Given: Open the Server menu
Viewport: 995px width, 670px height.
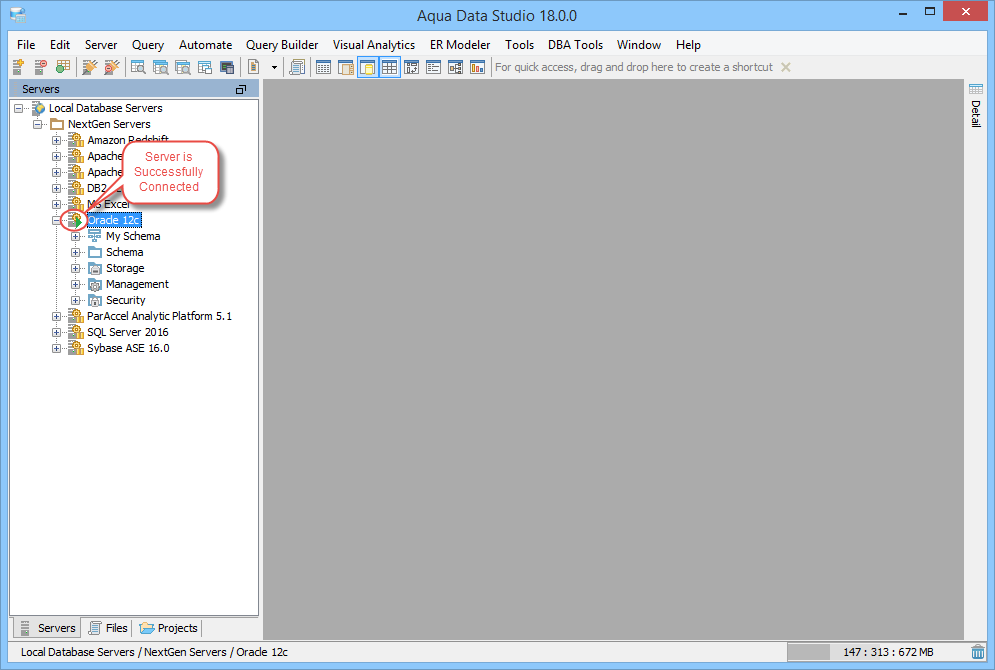Looking at the screenshot, I should (x=101, y=45).
